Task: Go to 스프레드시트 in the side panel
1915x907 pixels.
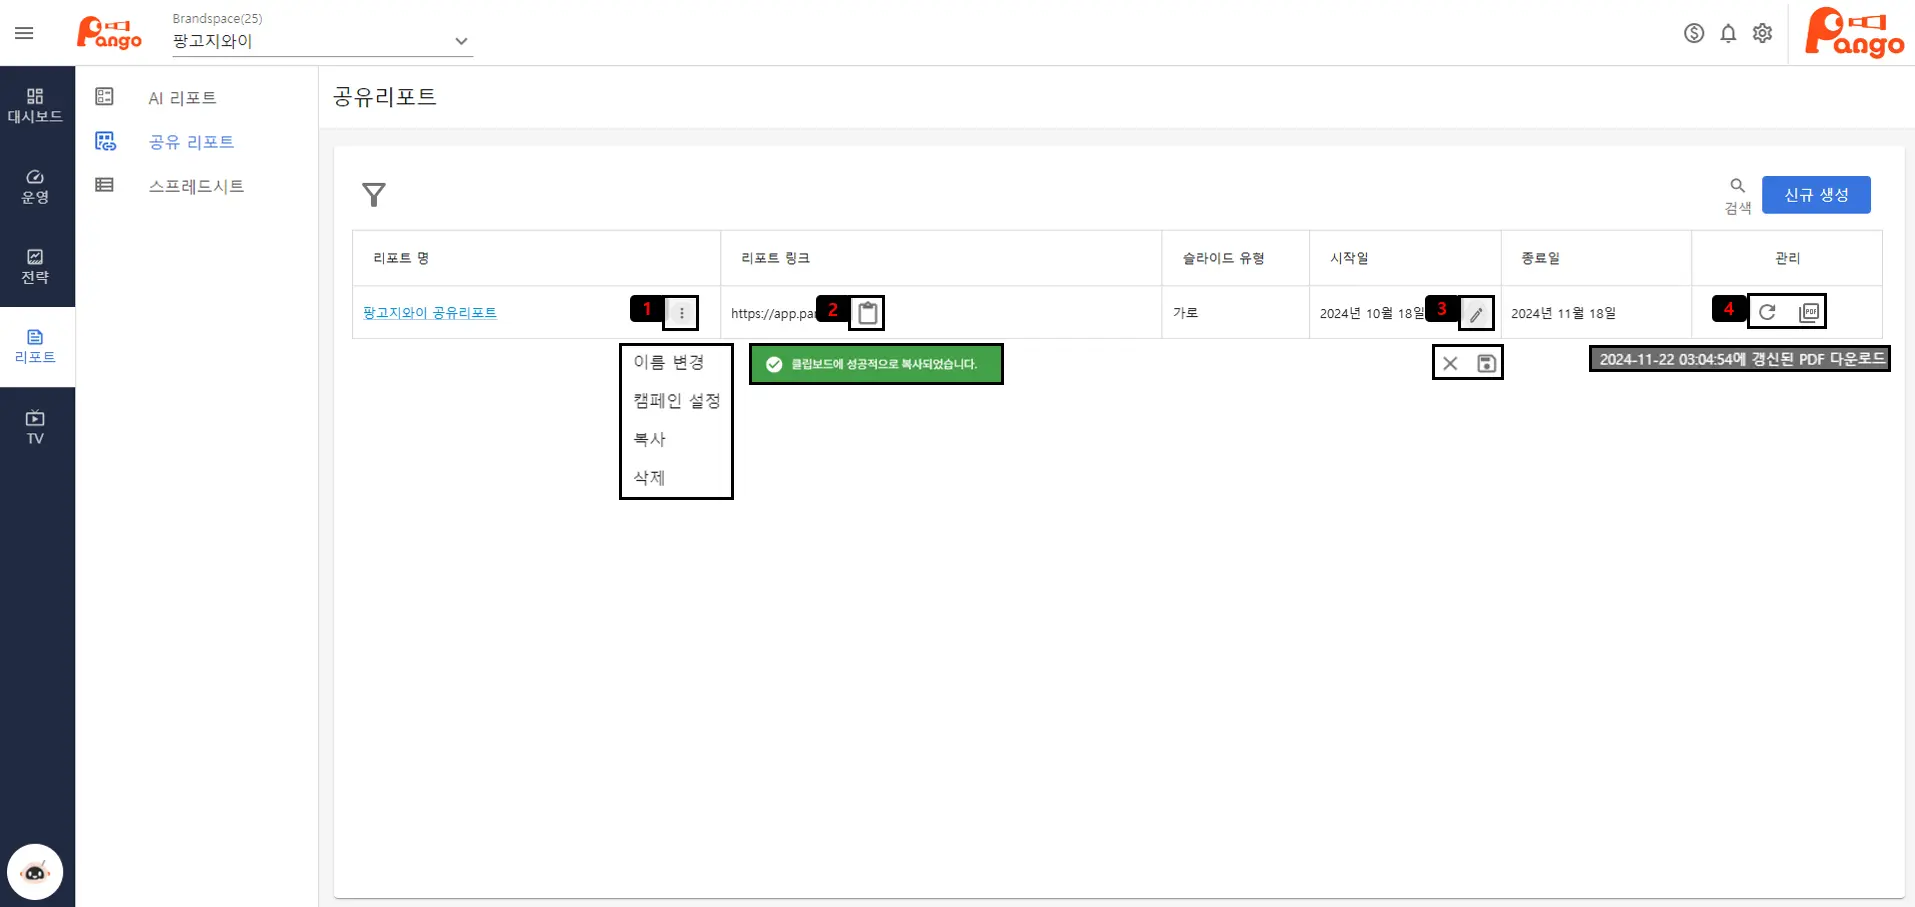Action: pos(196,186)
